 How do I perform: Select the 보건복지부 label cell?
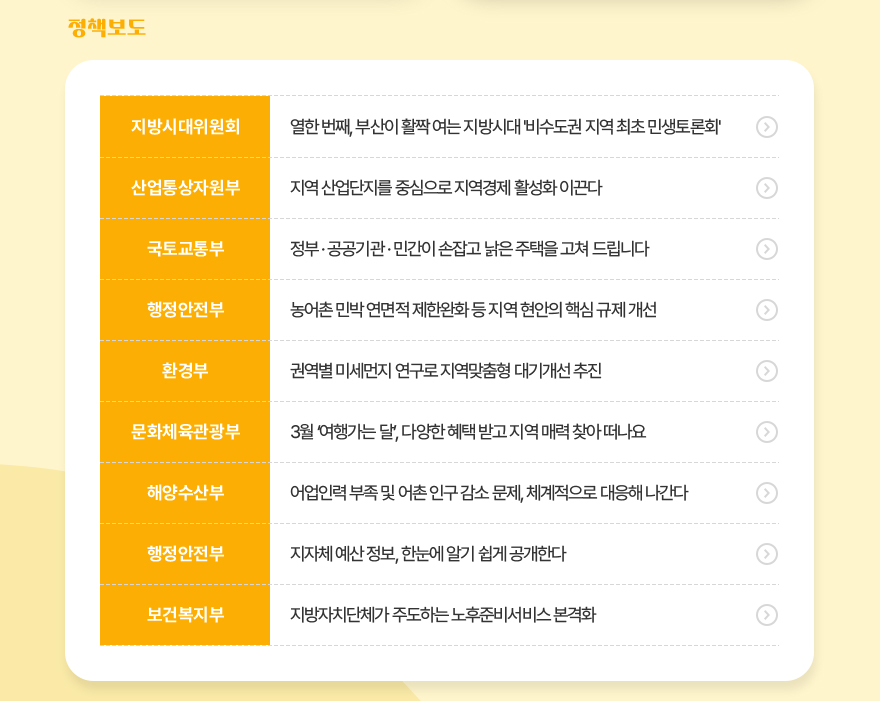(x=185, y=615)
